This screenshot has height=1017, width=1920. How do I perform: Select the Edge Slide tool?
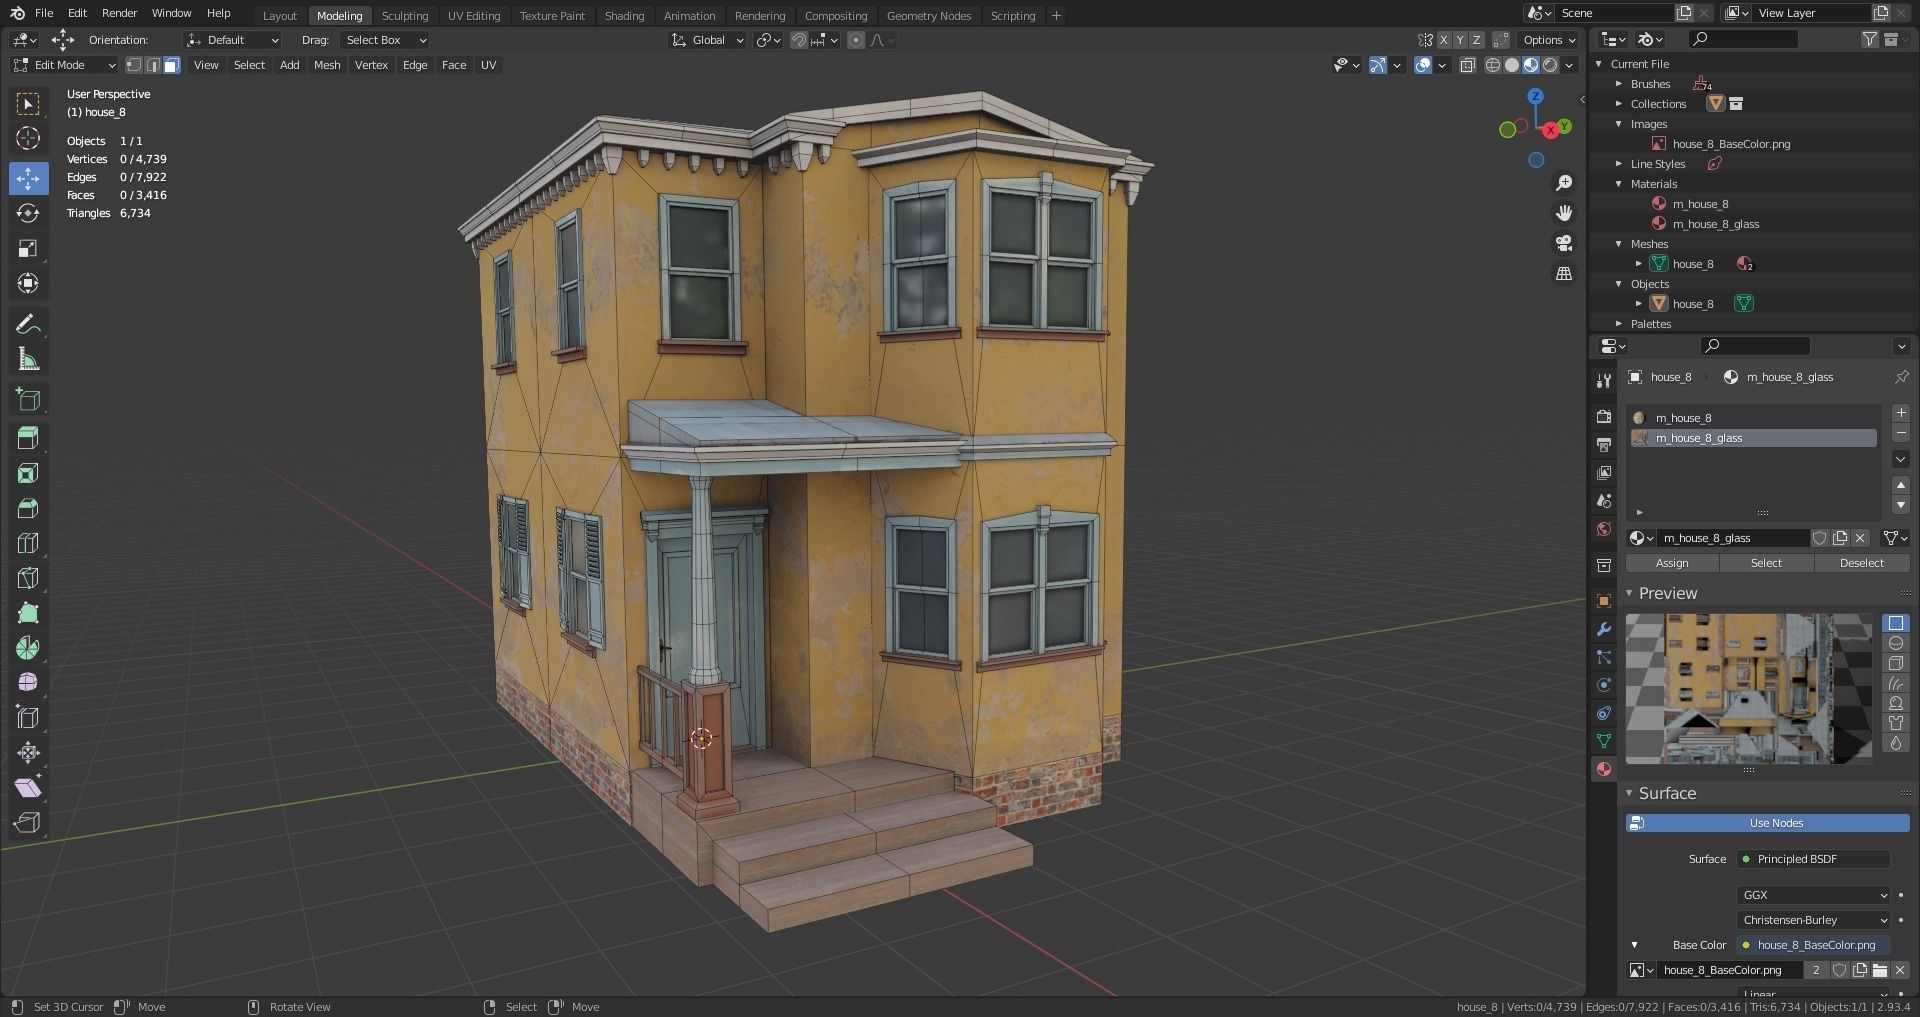pyautogui.click(x=28, y=717)
